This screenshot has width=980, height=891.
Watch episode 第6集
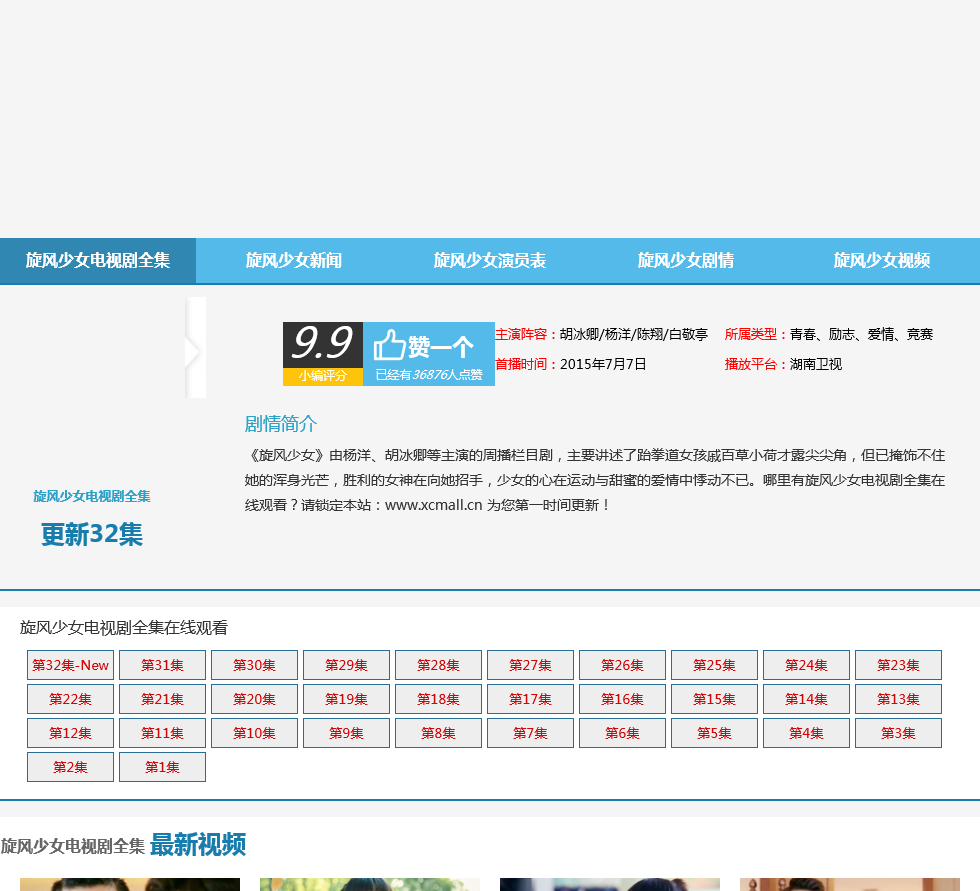click(622, 733)
